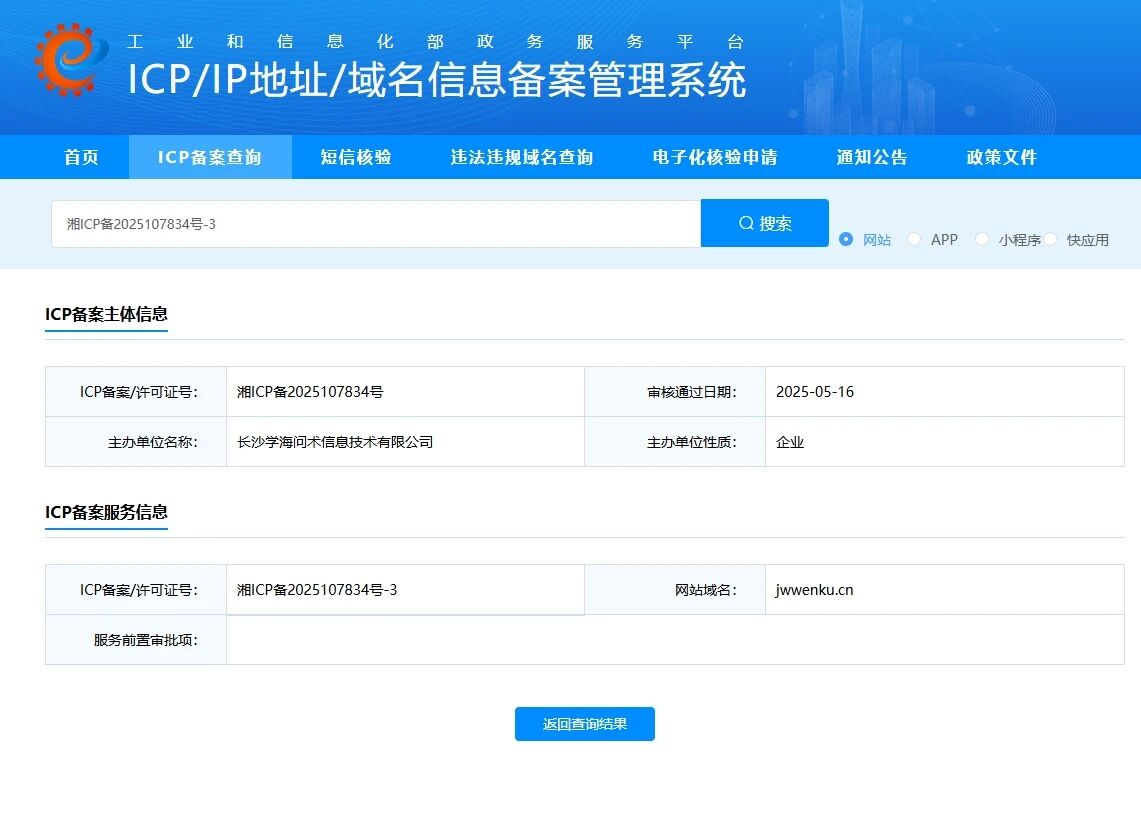
Task: Click the date 2025-05-16
Action: click(815, 392)
